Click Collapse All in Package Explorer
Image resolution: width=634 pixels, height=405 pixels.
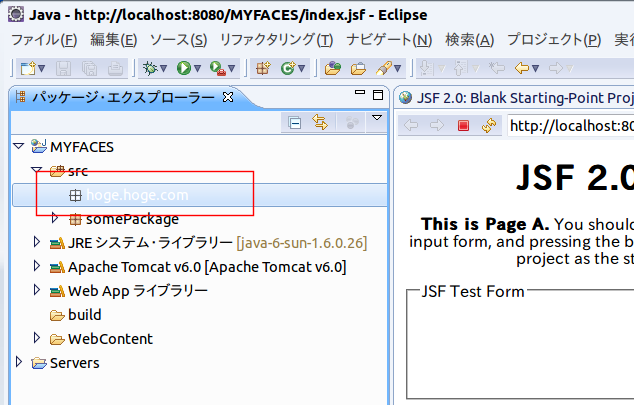click(294, 122)
